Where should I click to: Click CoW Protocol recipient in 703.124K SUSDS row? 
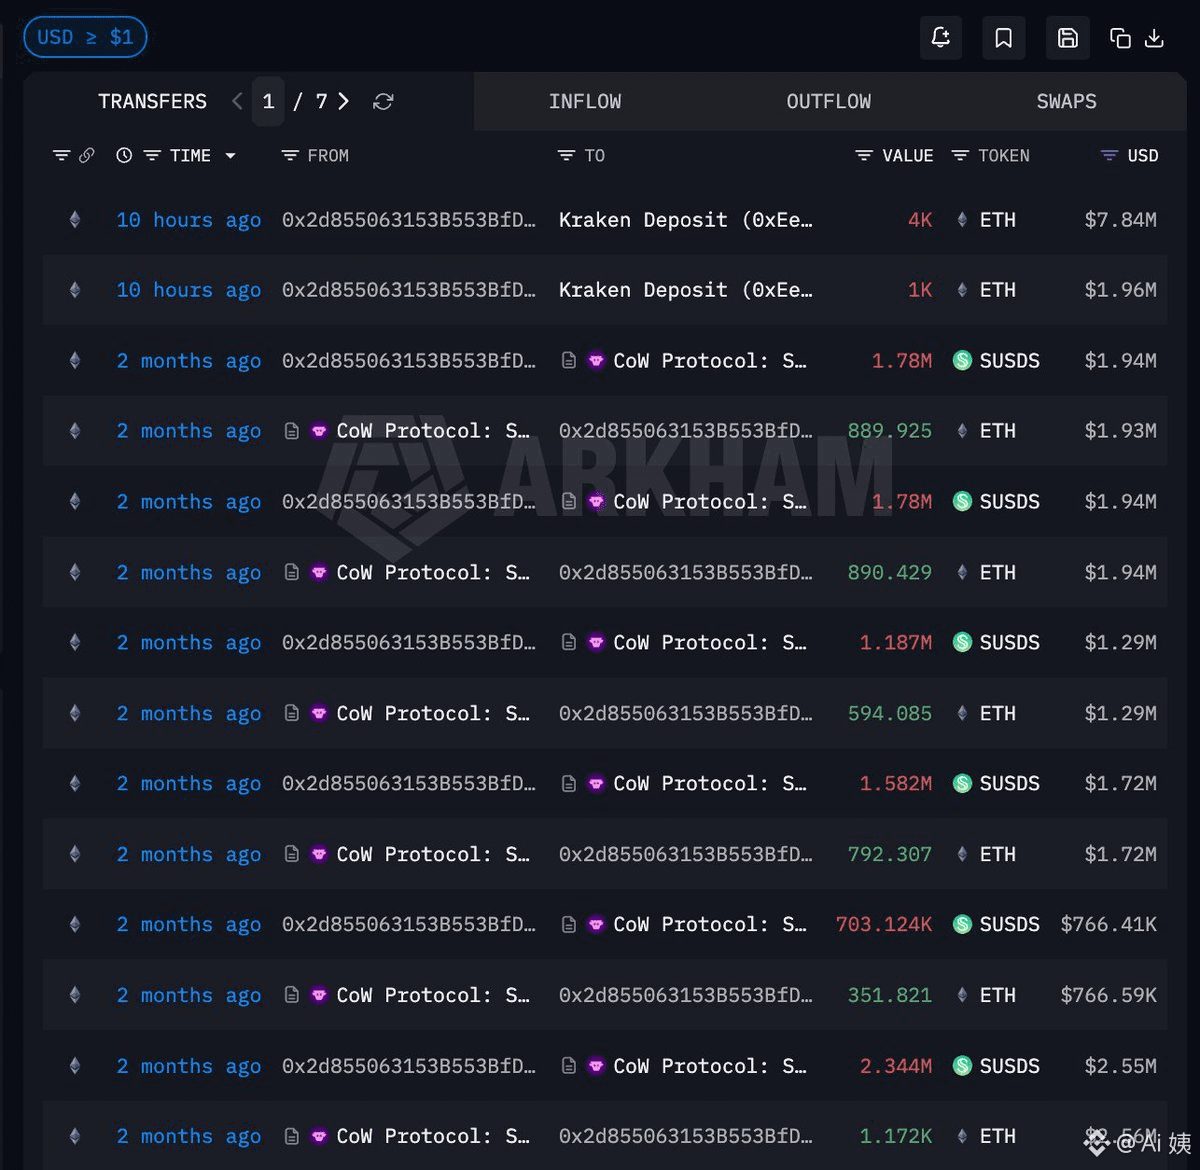tap(710, 925)
